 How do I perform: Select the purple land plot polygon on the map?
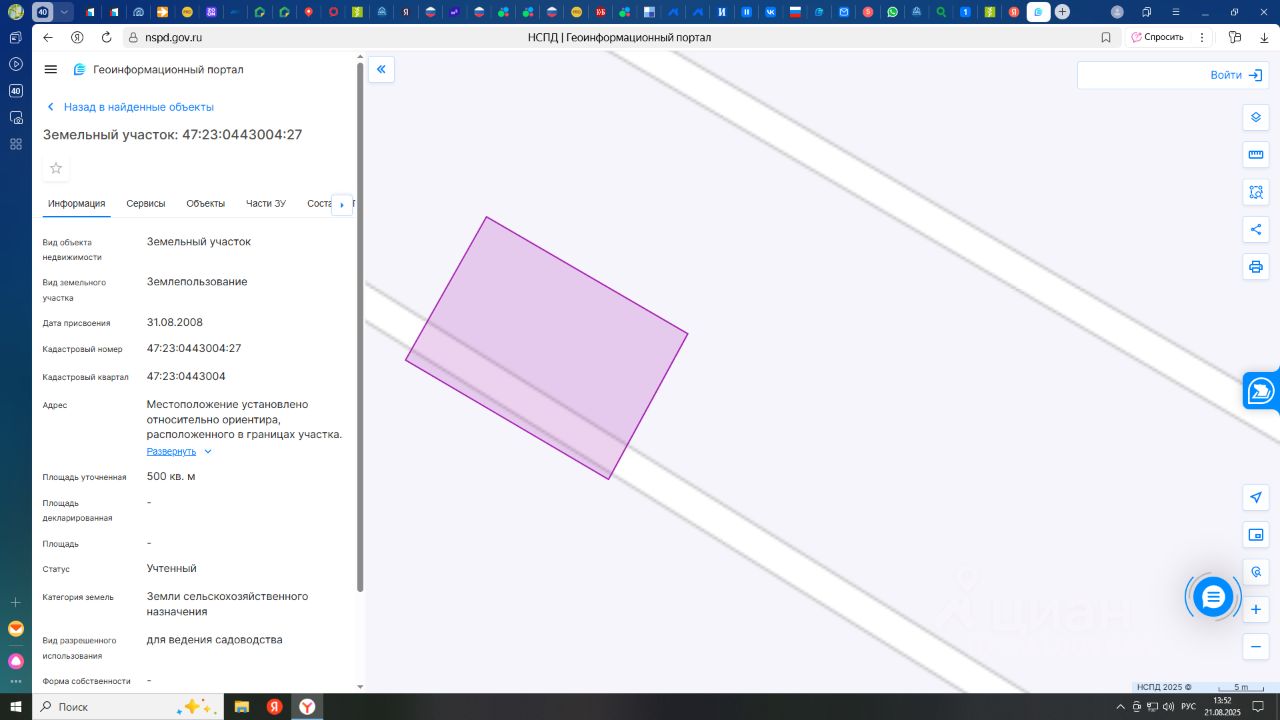tap(547, 347)
